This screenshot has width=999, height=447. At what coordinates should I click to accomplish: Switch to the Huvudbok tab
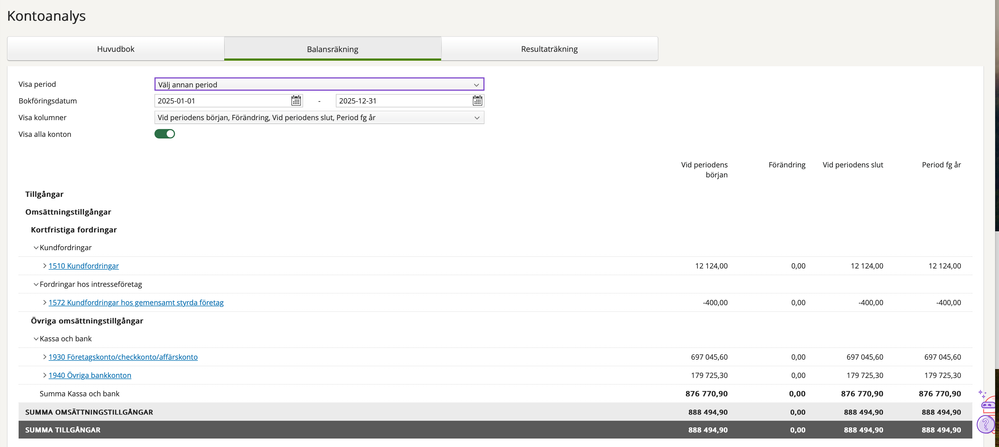click(x=115, y=49)
